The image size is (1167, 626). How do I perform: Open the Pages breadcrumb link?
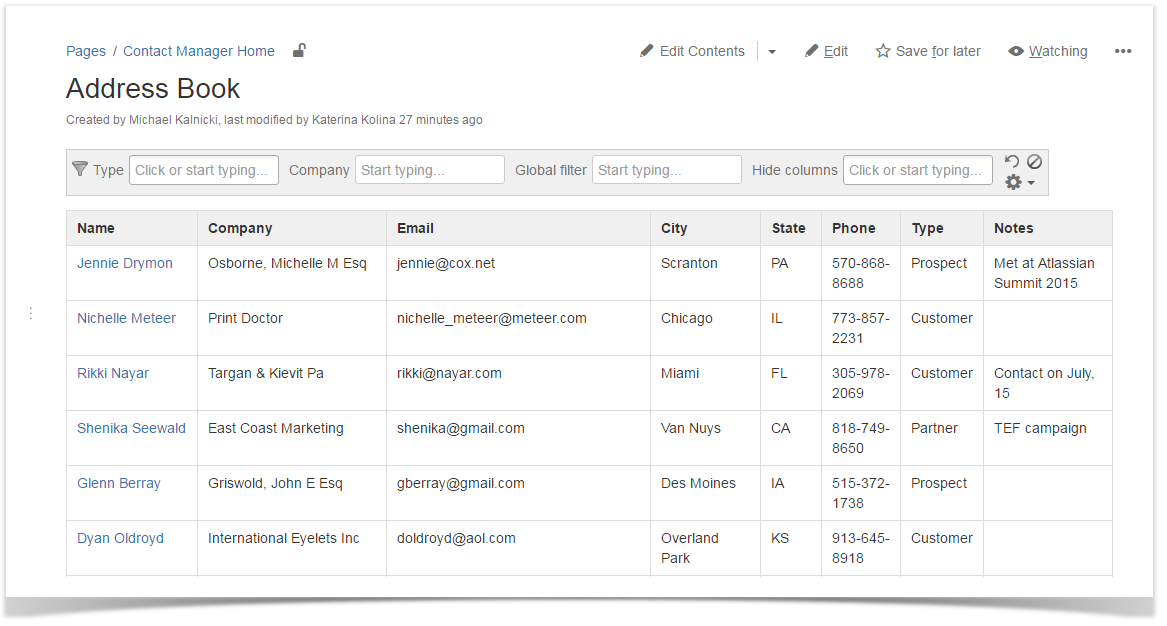pos(86,51)
